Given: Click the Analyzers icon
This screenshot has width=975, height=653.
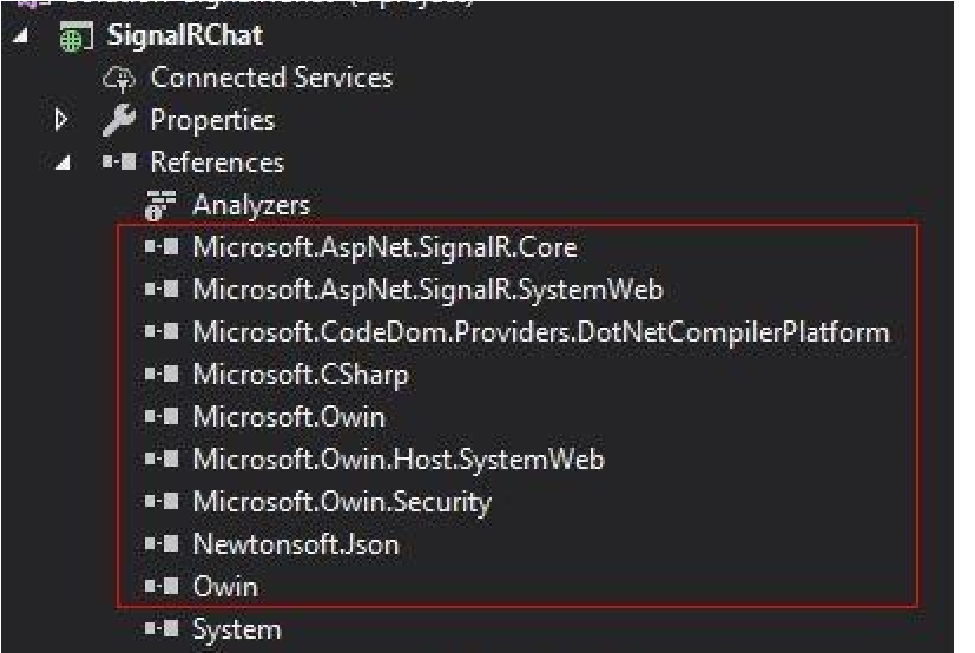Looking at the screenshot, I should [x=160, y=206].
